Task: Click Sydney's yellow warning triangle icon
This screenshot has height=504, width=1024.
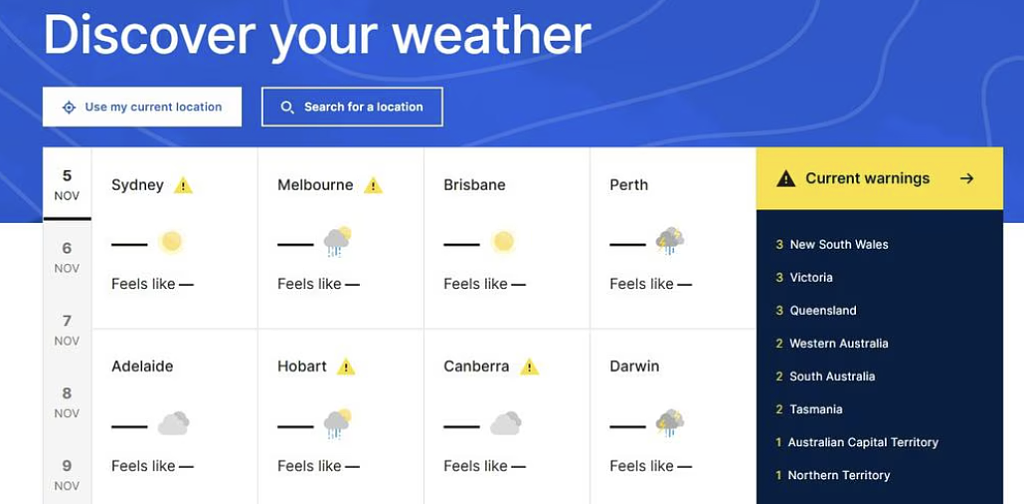Action: tap(183, 185)
